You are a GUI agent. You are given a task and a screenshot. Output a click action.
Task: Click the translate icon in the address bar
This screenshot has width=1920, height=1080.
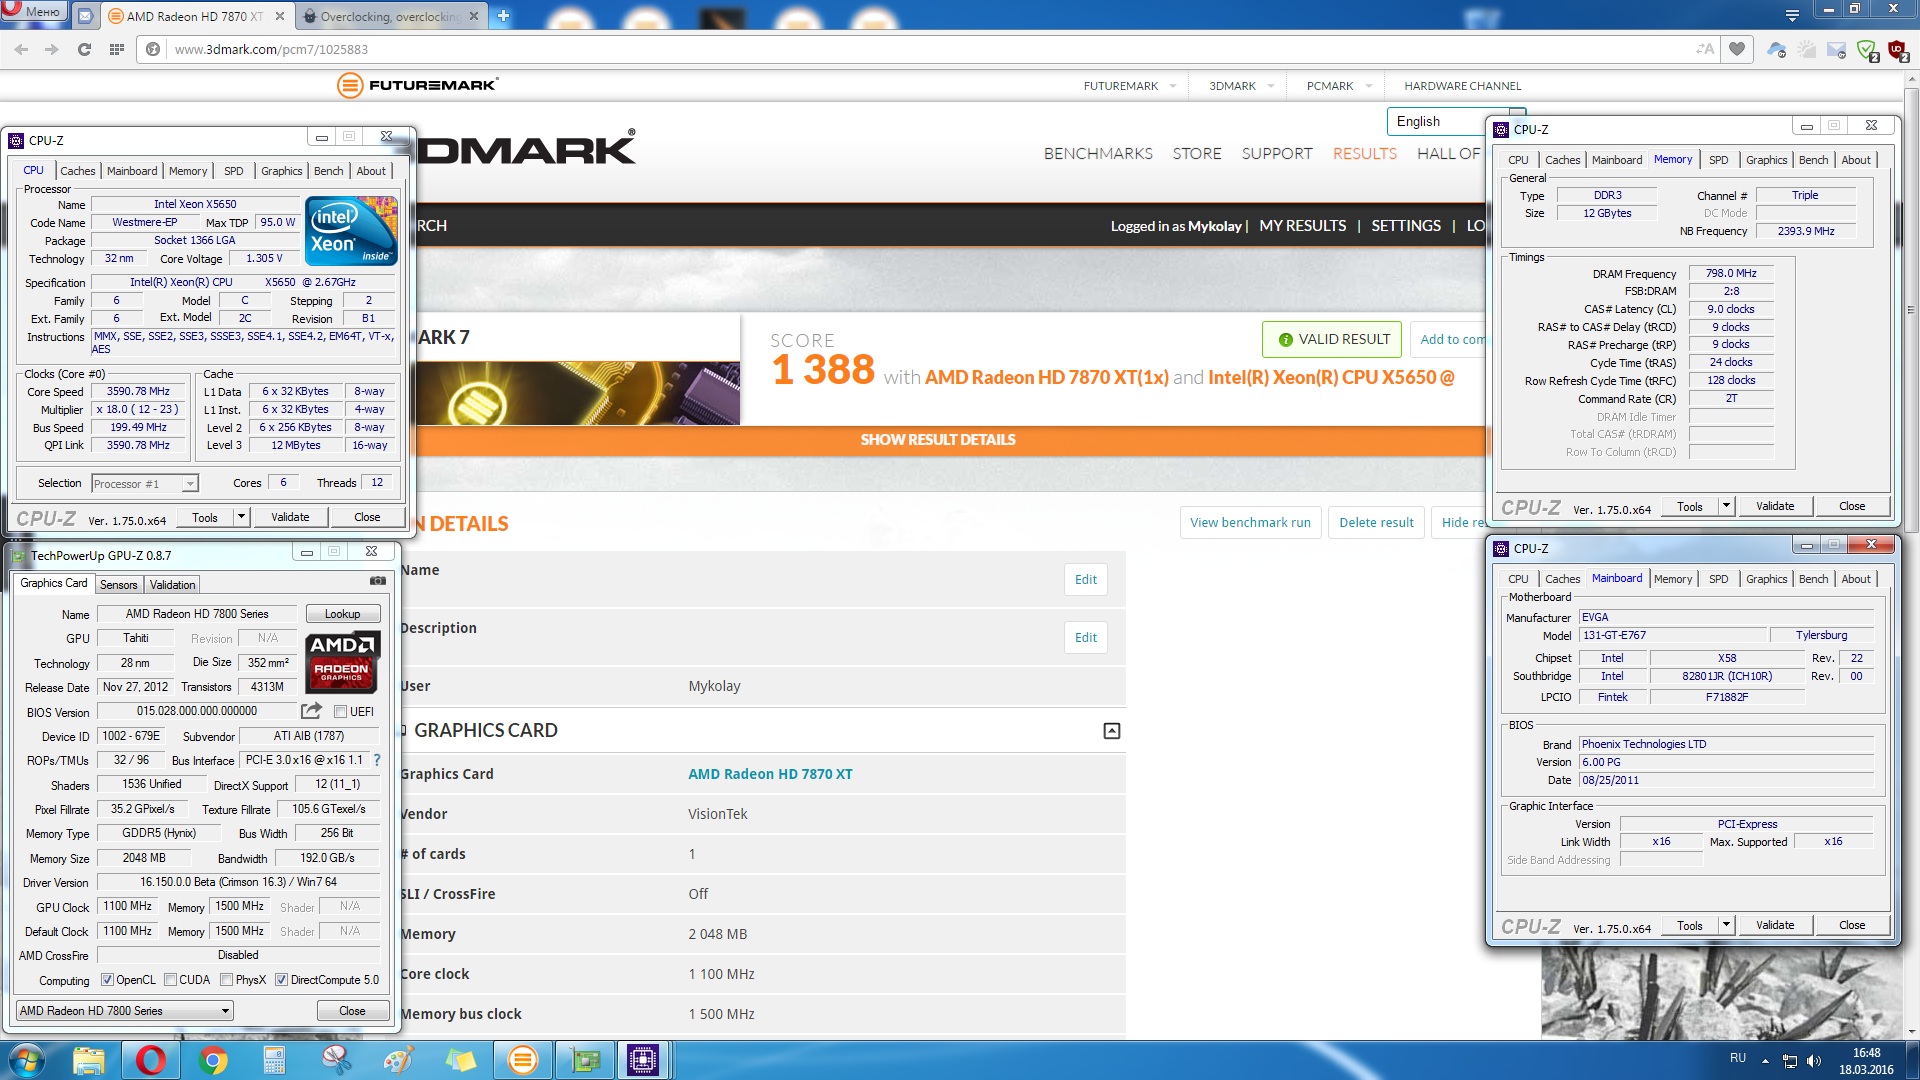pos(1705,49)
